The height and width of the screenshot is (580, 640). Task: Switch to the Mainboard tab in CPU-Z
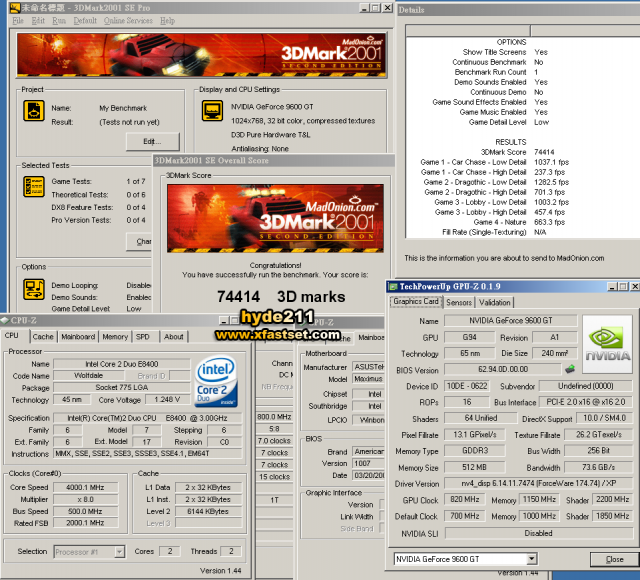point(78,337)
